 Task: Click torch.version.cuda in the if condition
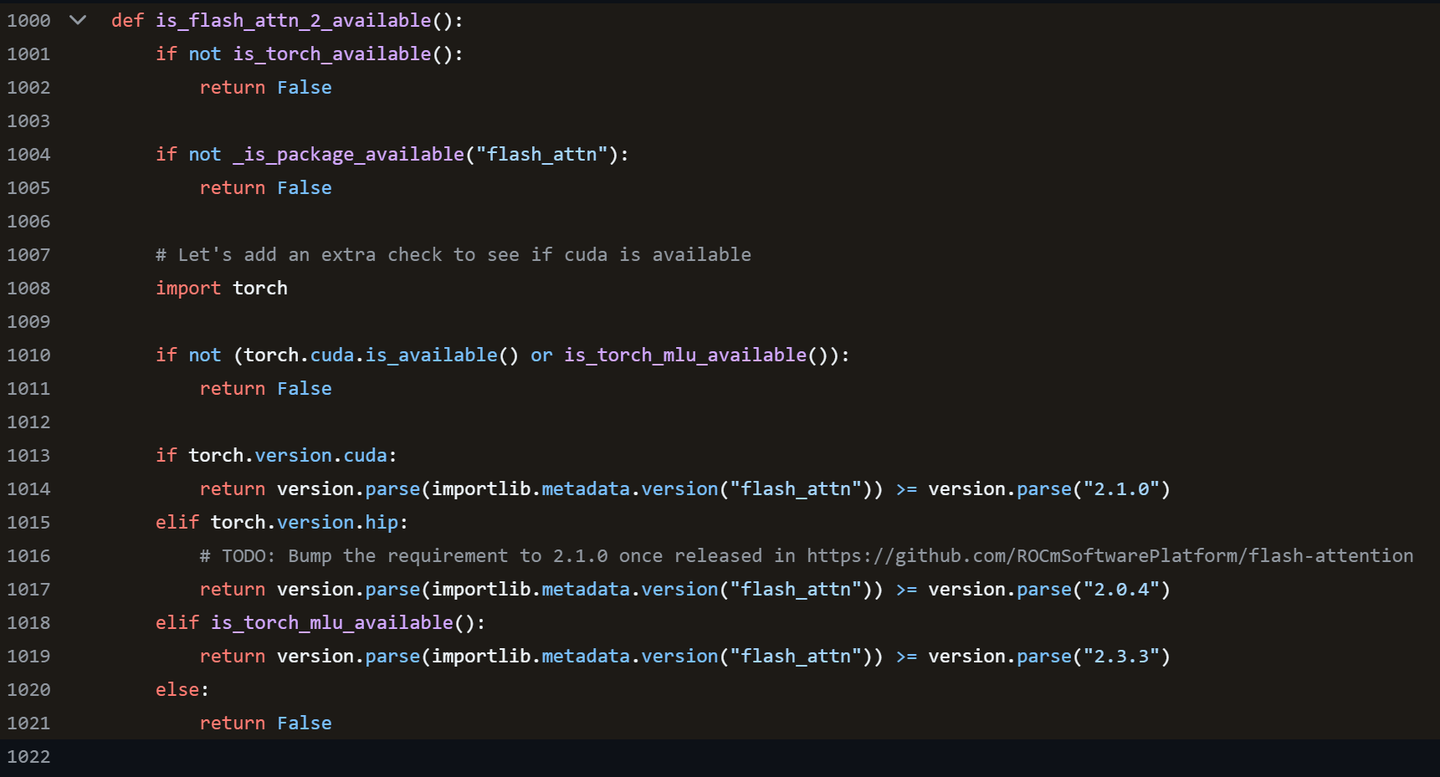click(x=290, y=455)
